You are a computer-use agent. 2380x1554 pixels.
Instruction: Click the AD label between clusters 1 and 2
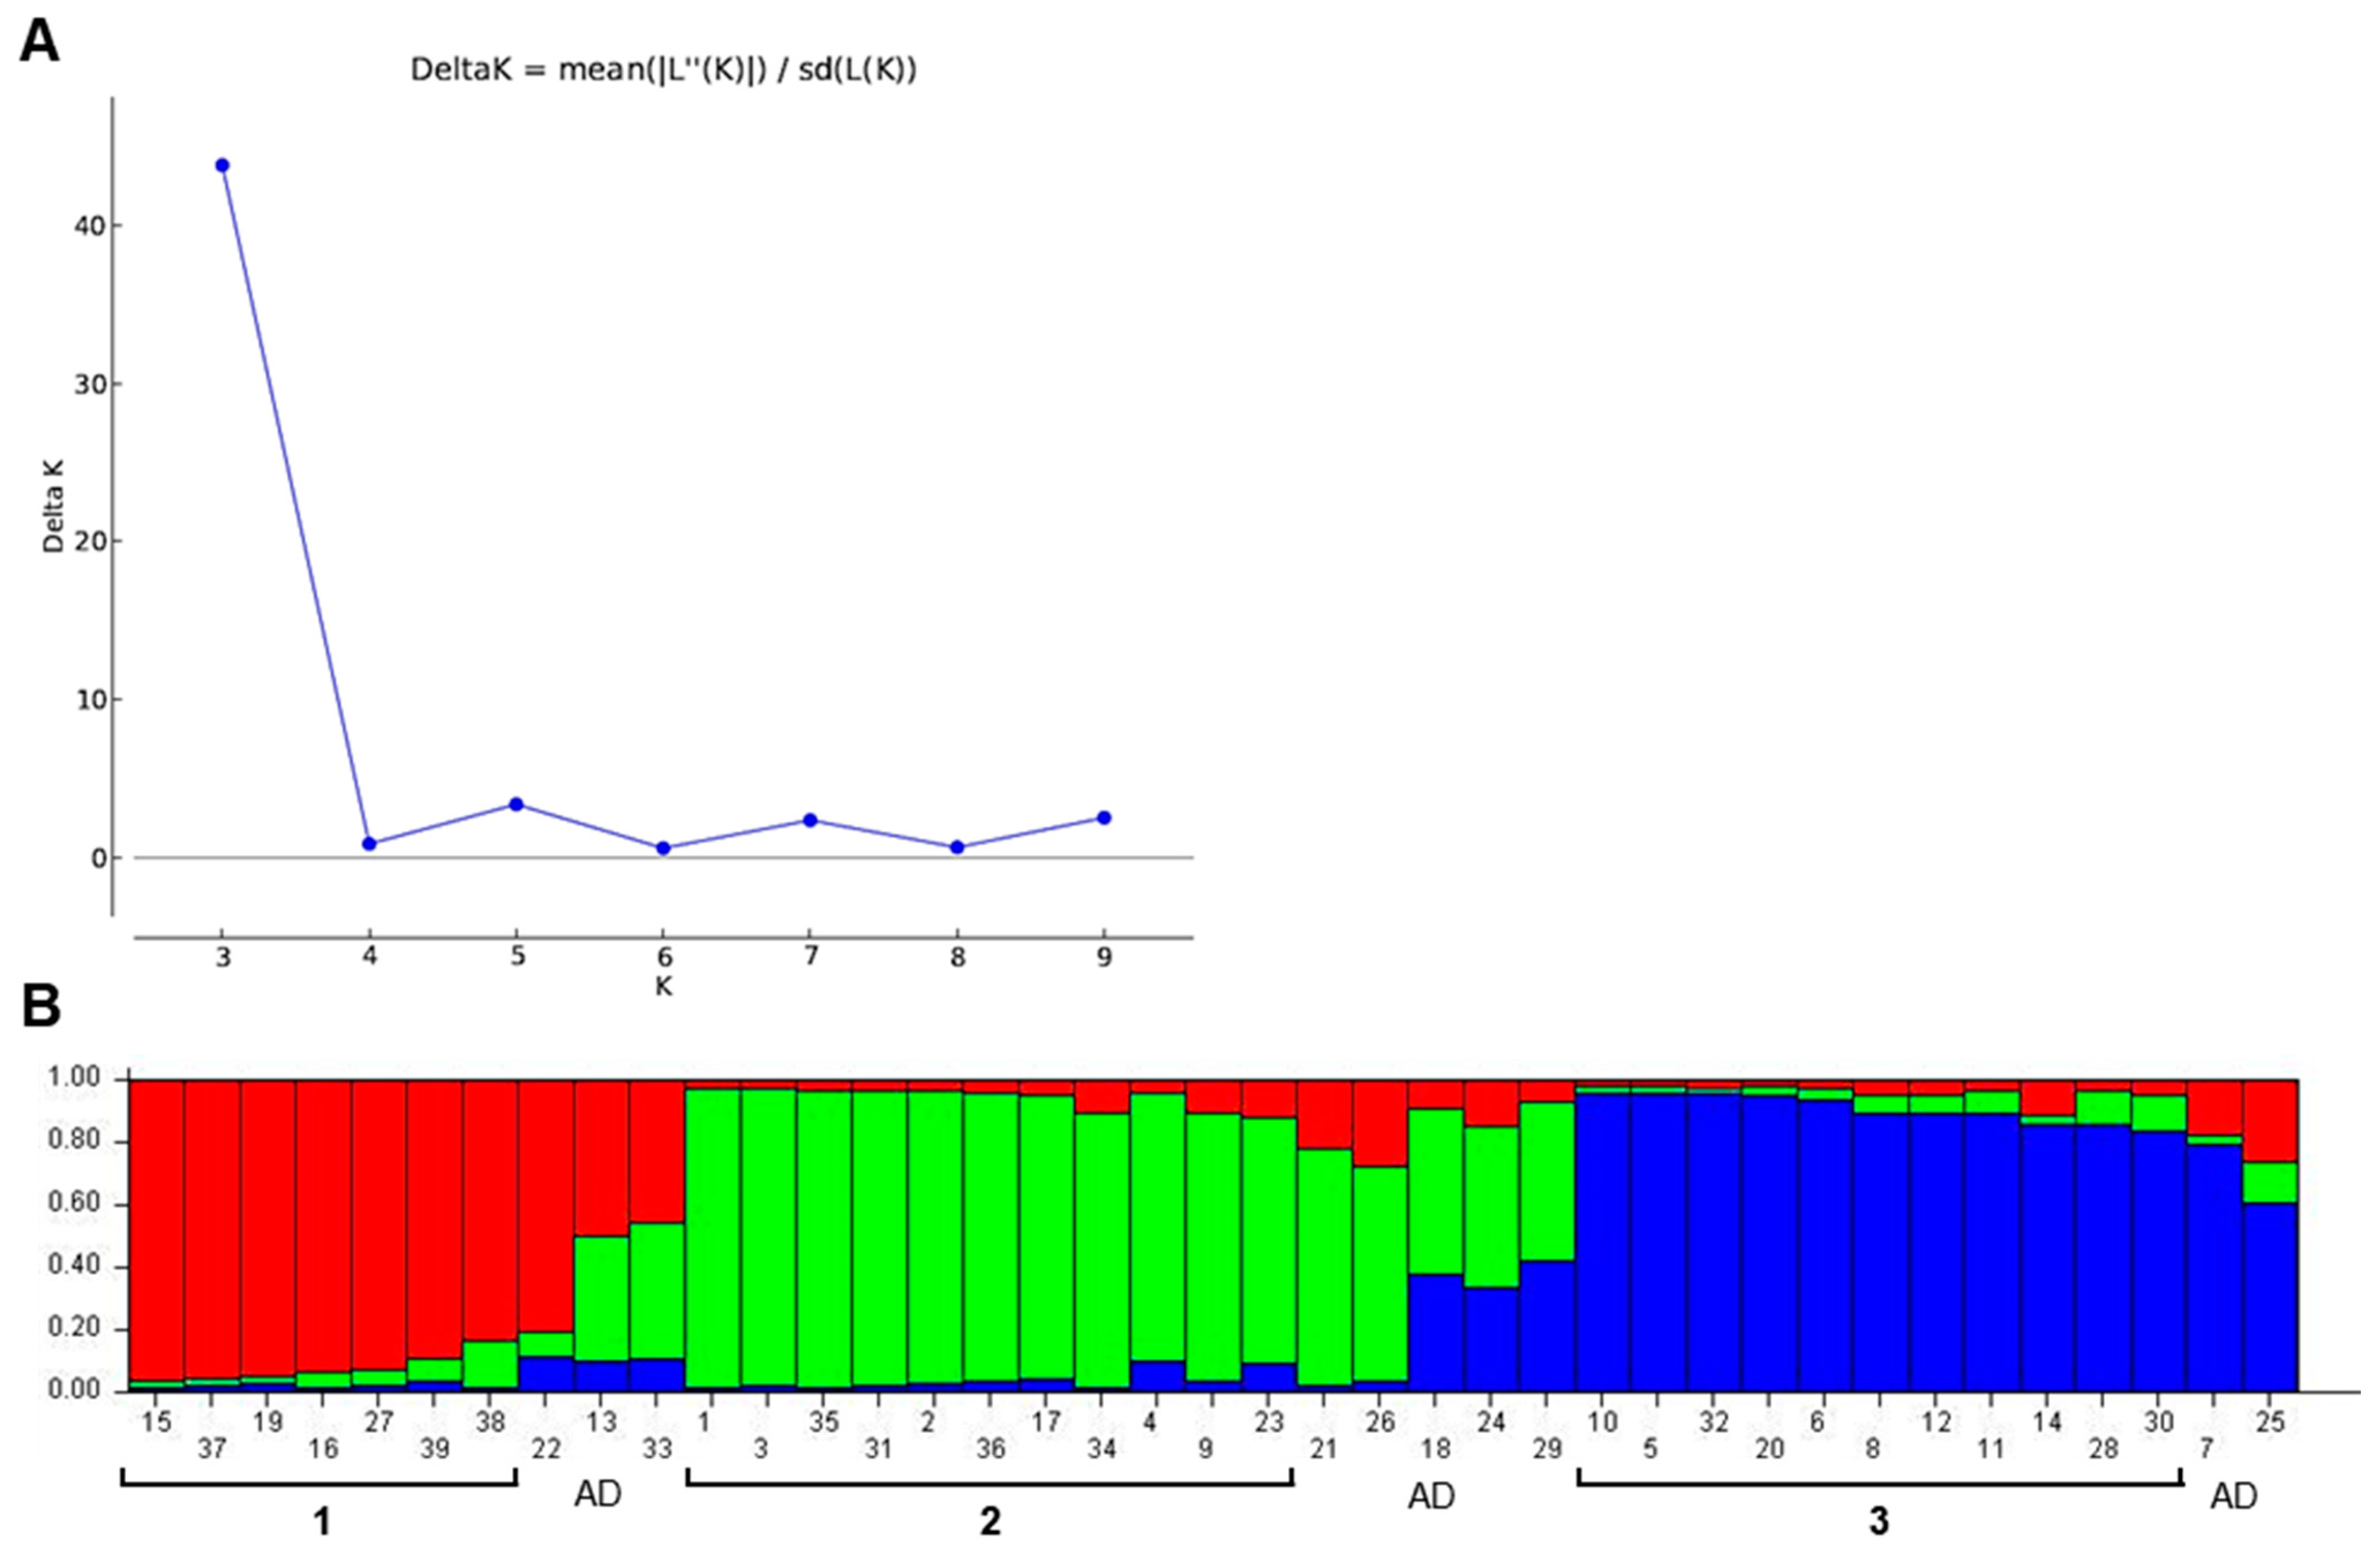click(598, 1494)
